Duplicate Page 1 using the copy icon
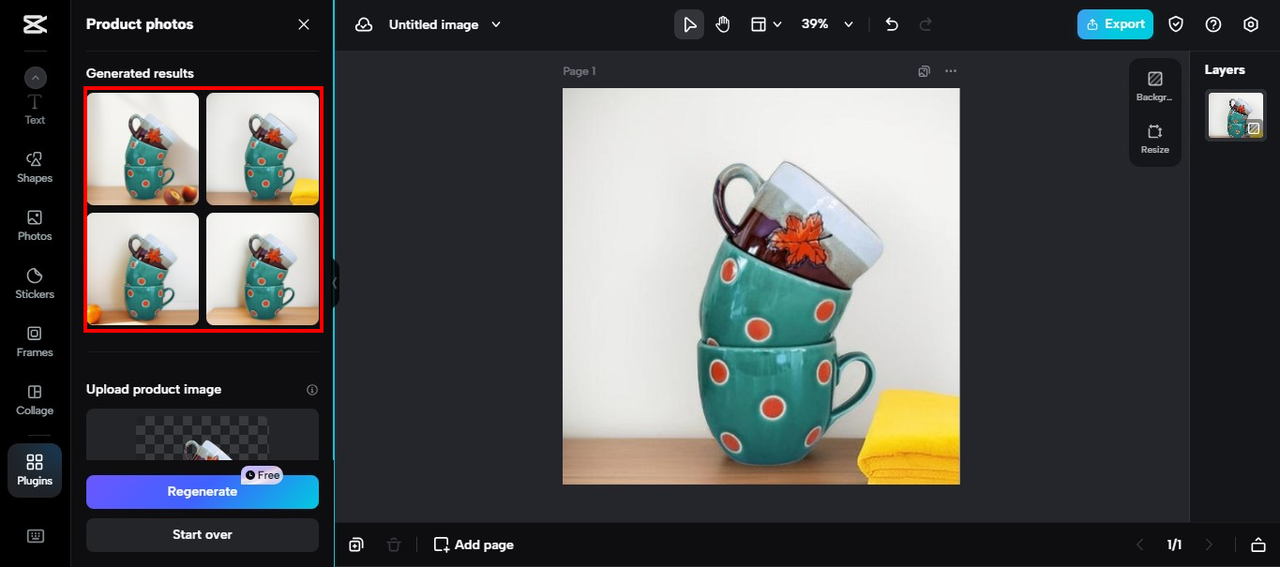 (x=924, y=71)
